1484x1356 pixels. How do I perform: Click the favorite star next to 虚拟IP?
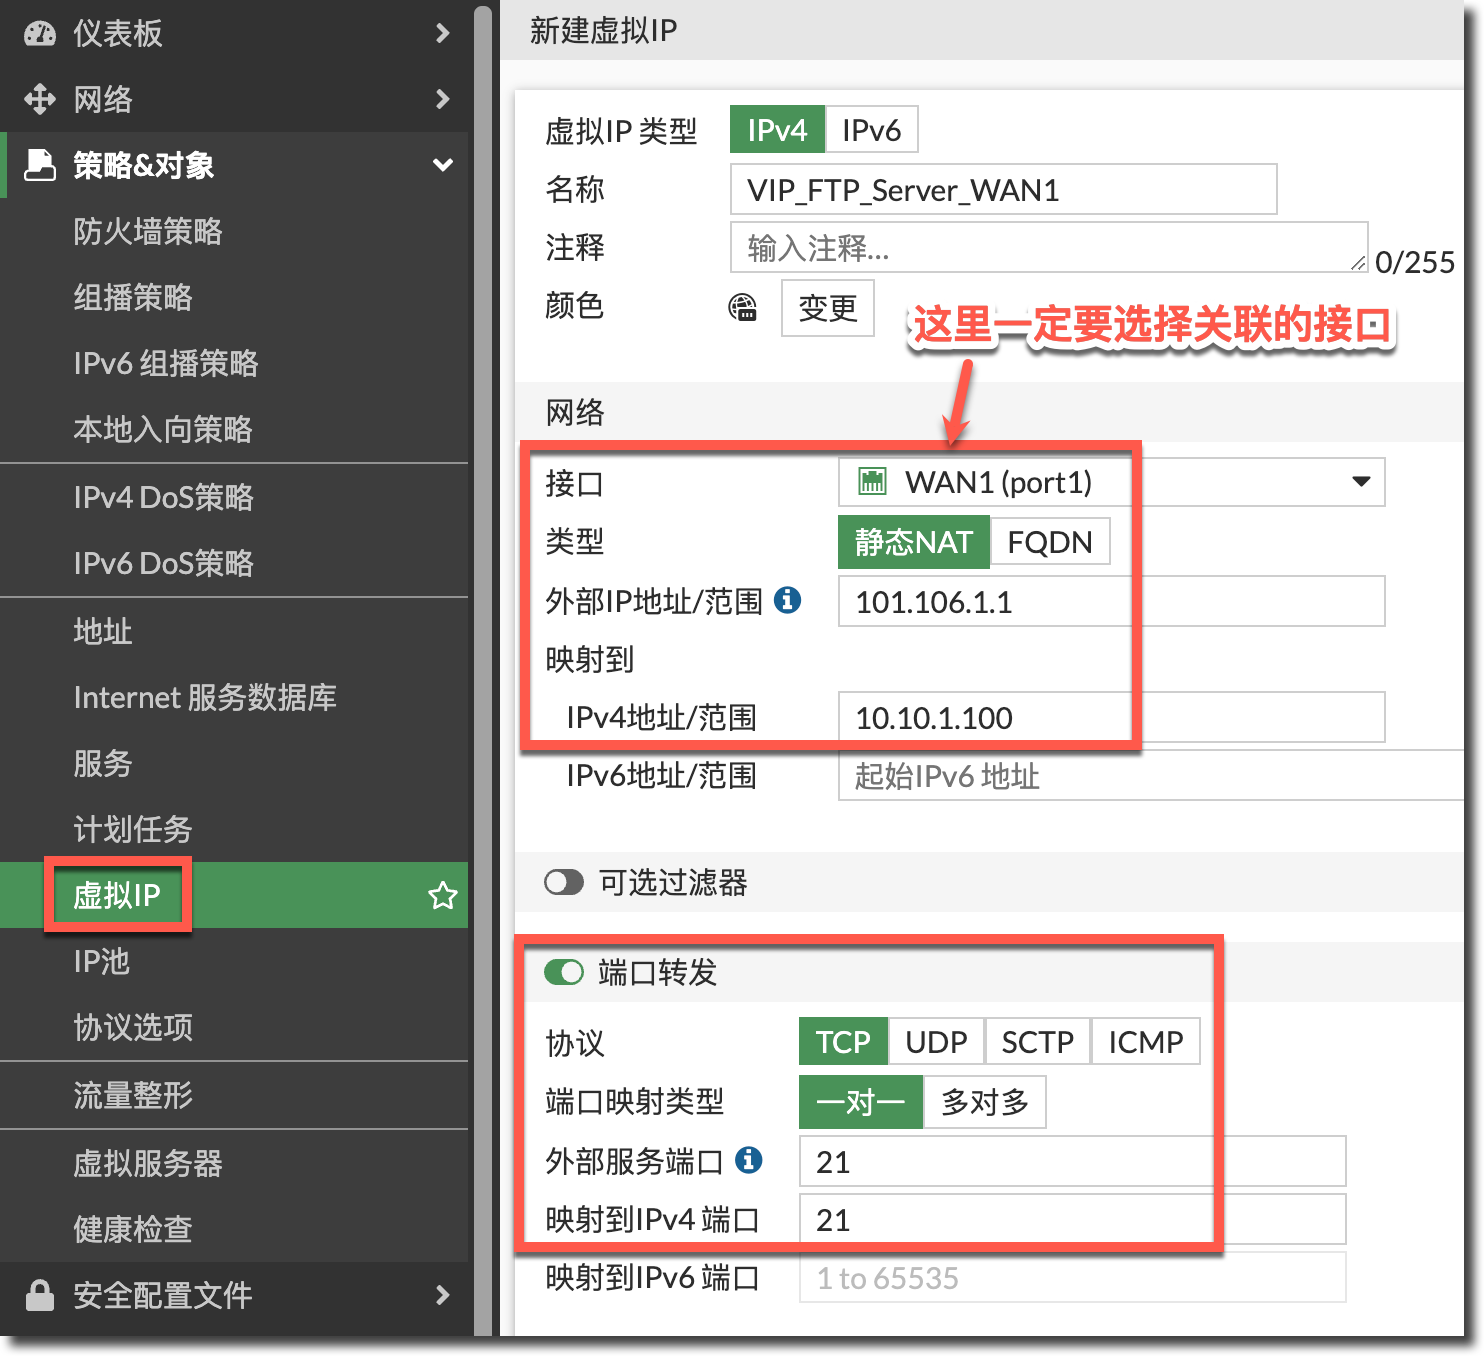click(442, 895)
